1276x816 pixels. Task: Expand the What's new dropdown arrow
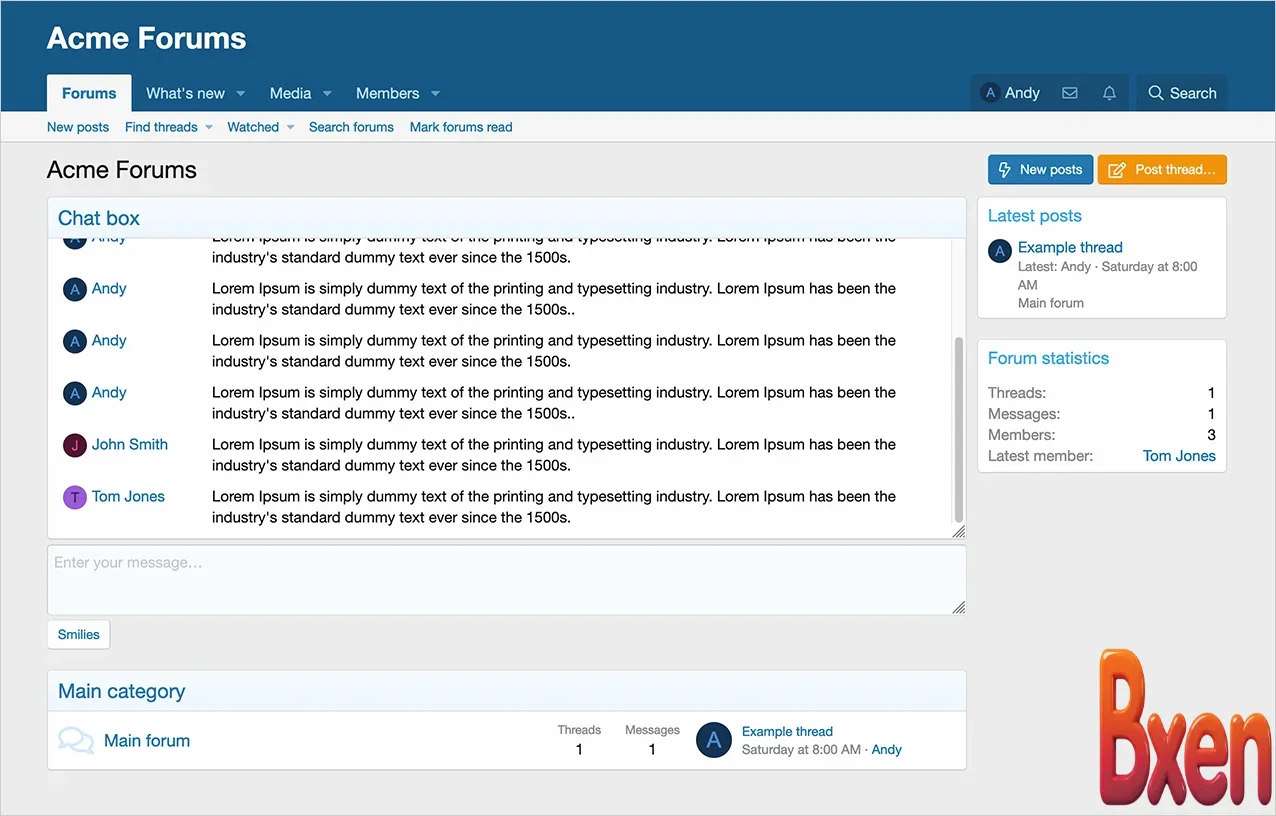tap(241, 94)
